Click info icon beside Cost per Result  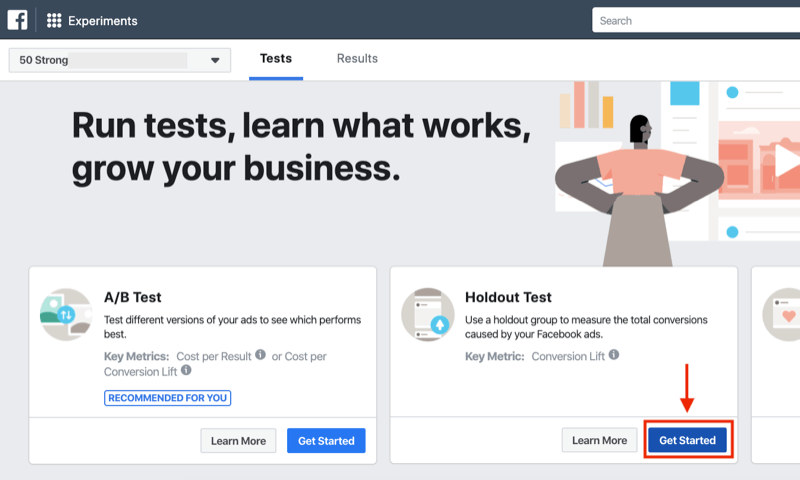pos(261,355)
